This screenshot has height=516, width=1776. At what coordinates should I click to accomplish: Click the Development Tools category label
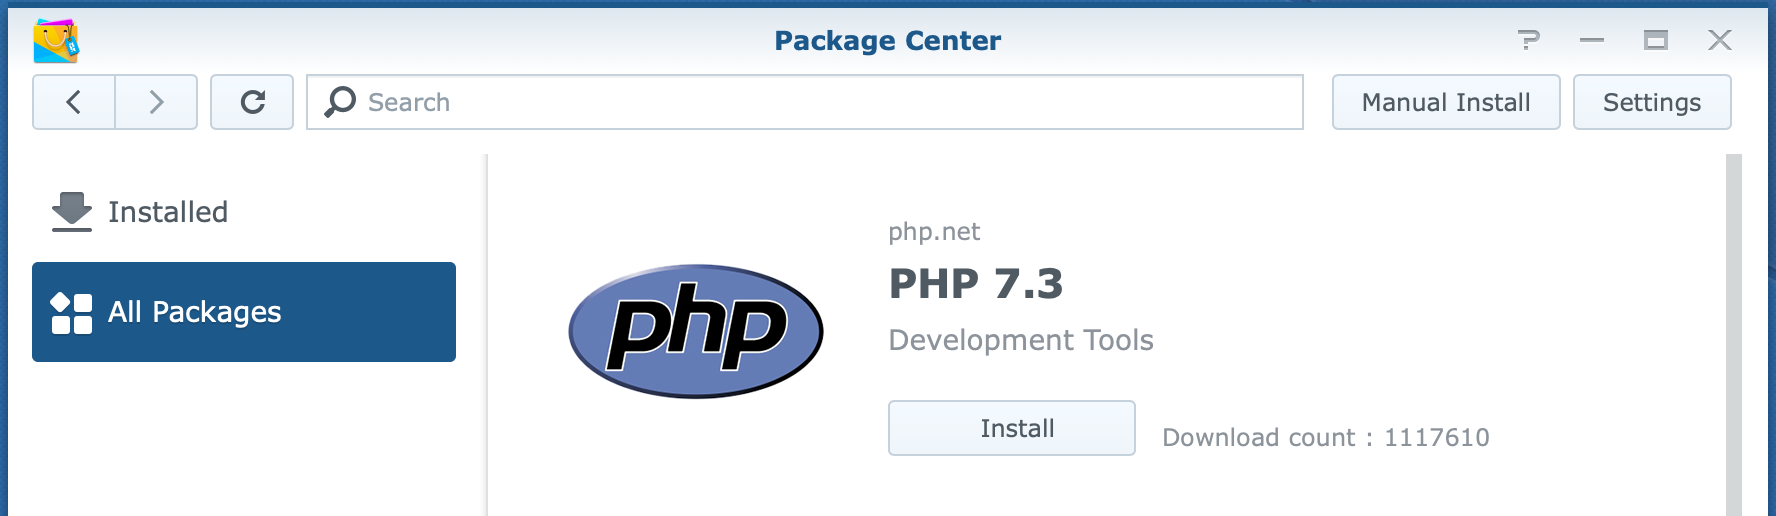point(1021,340)
